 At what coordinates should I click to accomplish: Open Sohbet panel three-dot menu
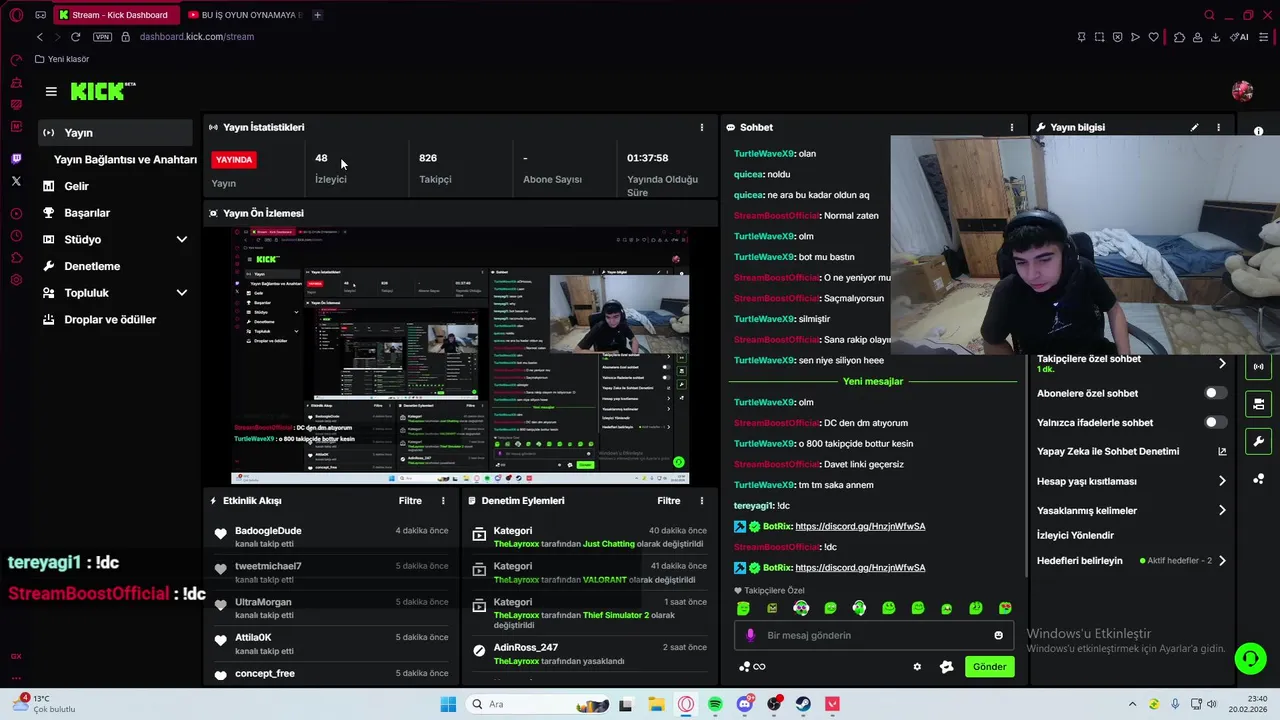(x=1011, y=127)
